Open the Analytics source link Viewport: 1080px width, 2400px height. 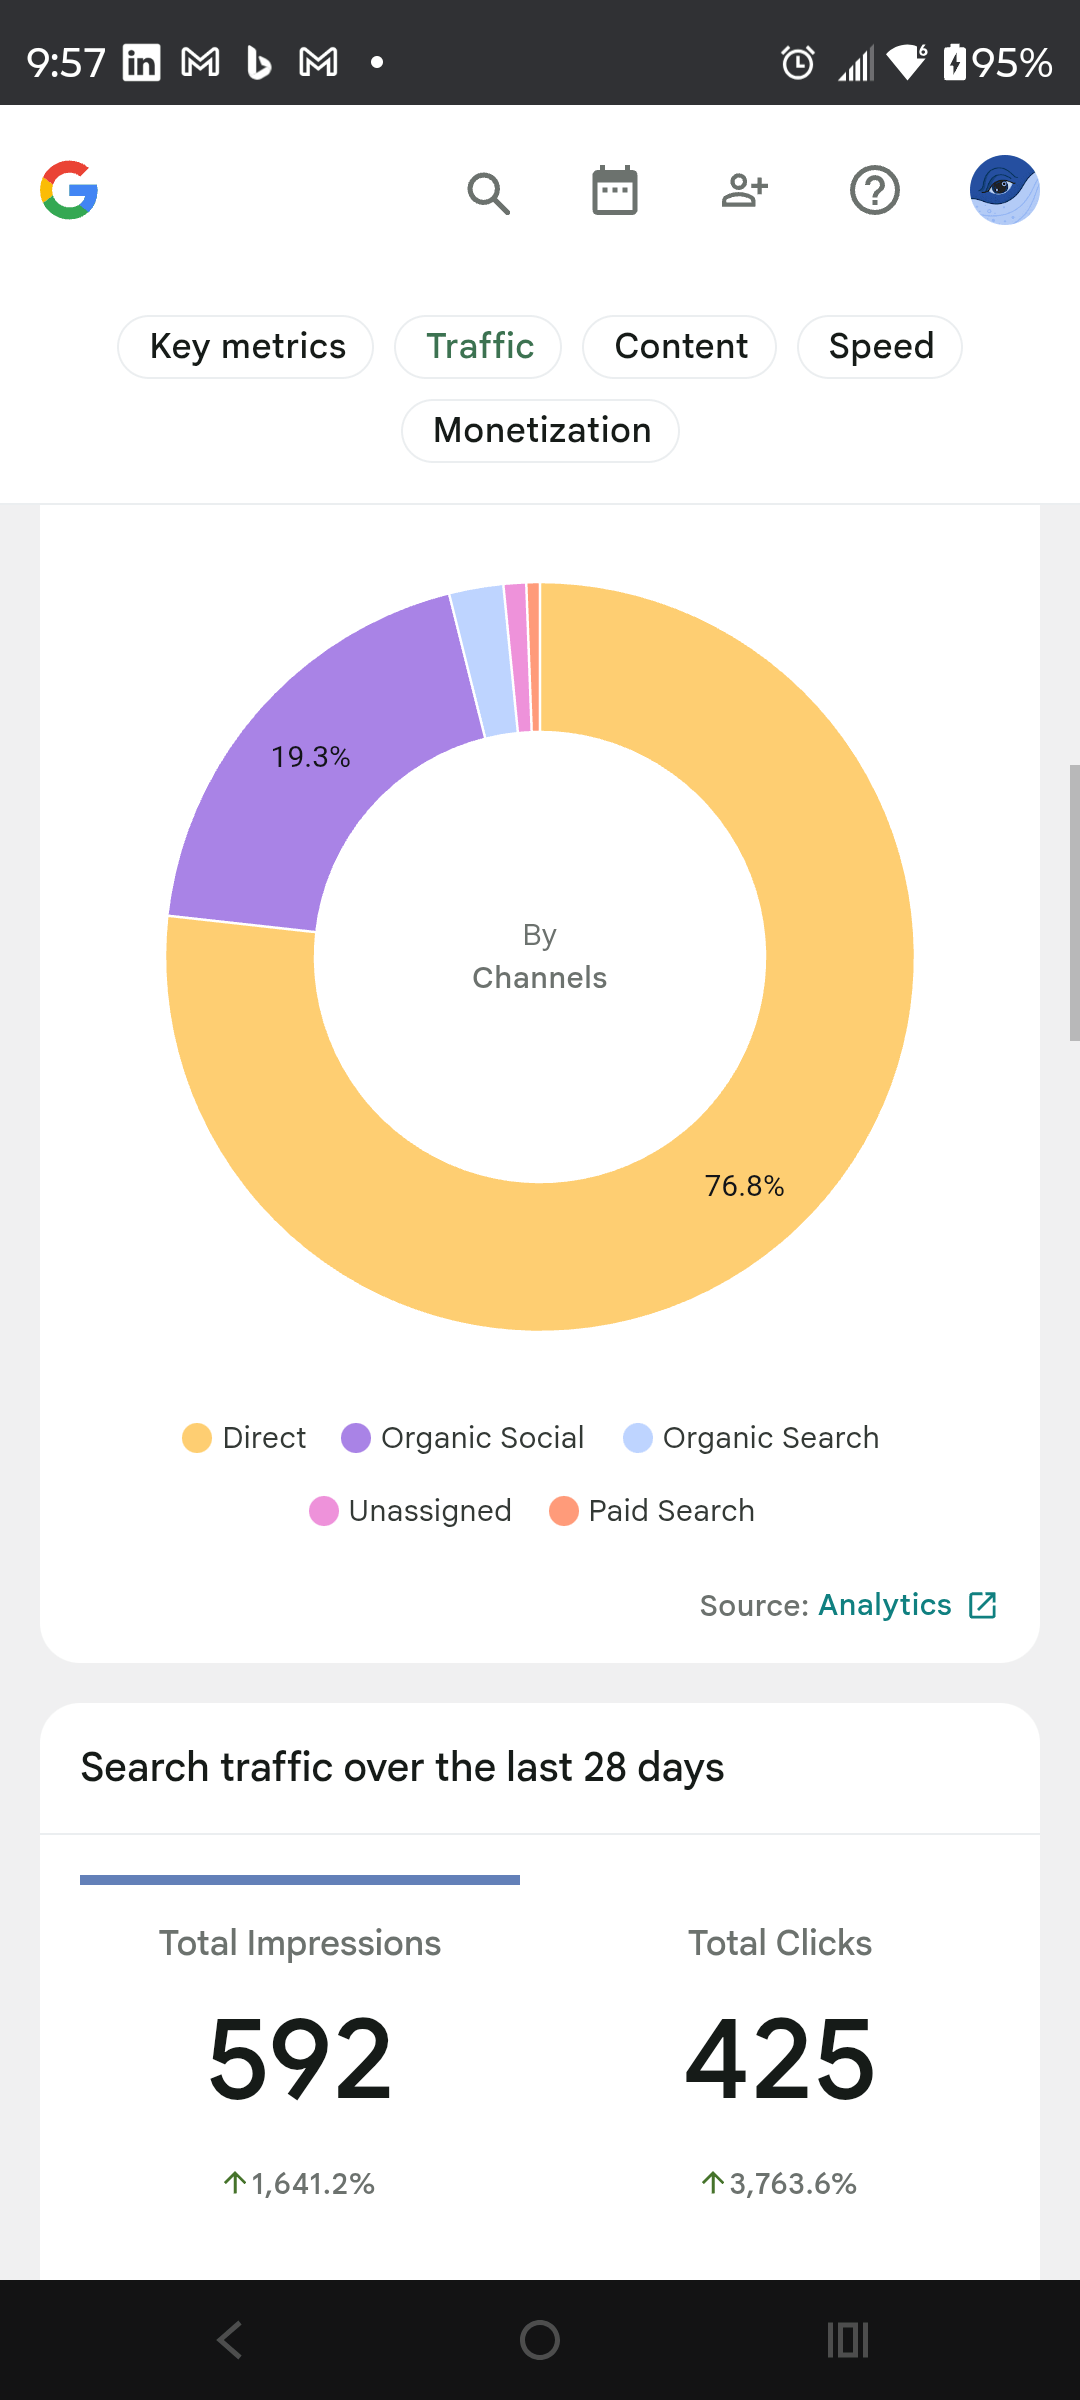pyautogui.click(x=884, y=1605)
